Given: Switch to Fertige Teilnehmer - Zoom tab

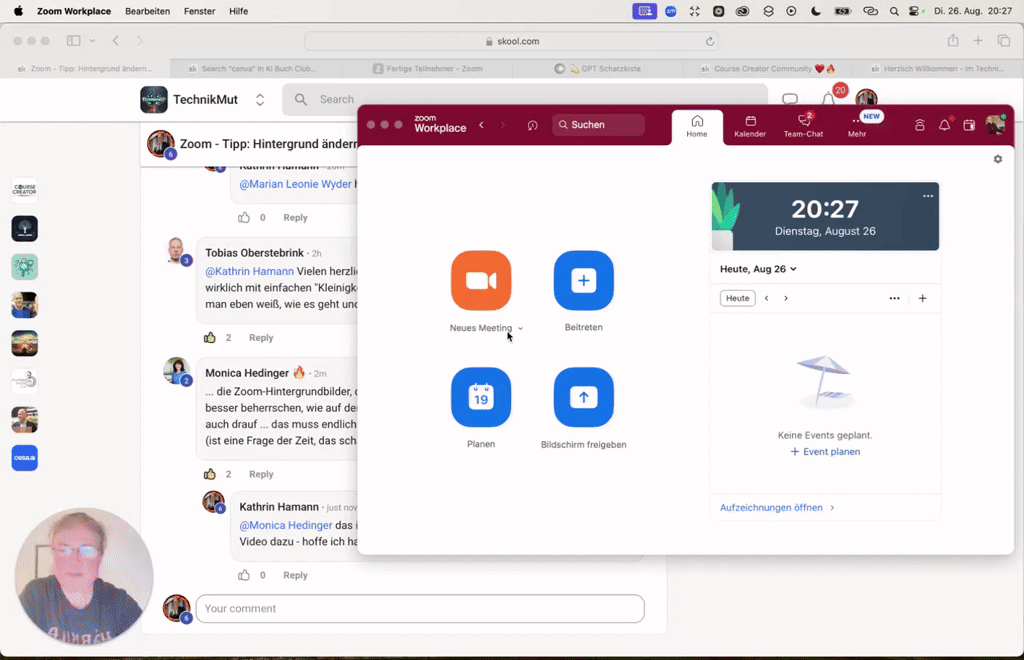Looking at the screenshot, I should pyautogui.click(x=427, y=69).
